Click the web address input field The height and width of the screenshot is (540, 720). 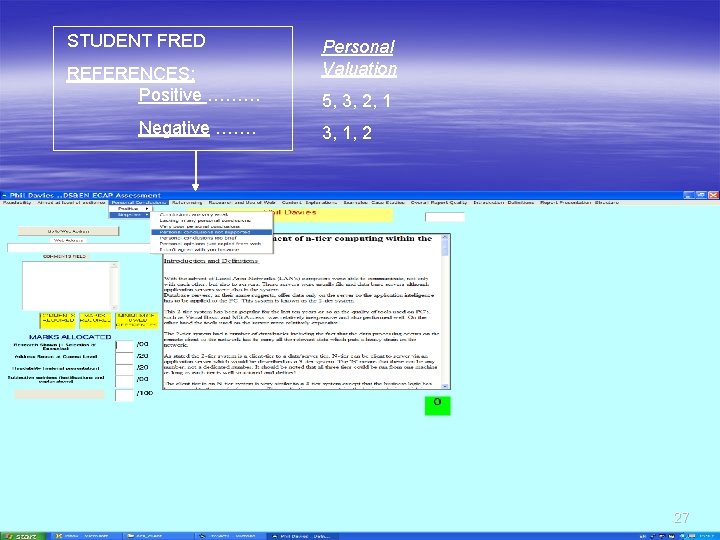tap(79, 248)
